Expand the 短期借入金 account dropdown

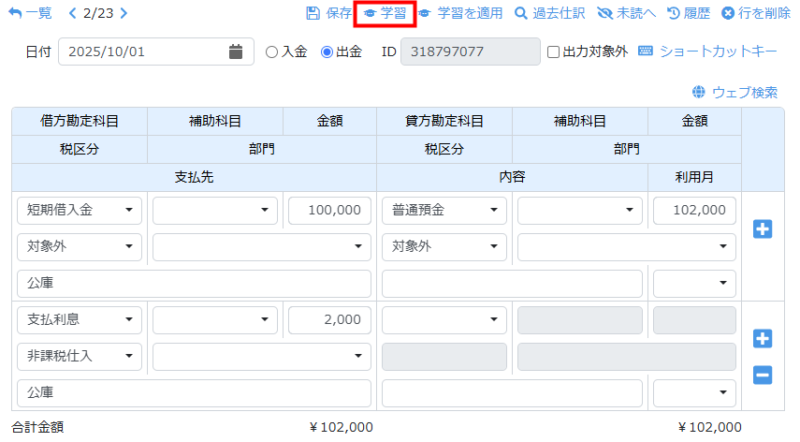click(x=80, y=211)
